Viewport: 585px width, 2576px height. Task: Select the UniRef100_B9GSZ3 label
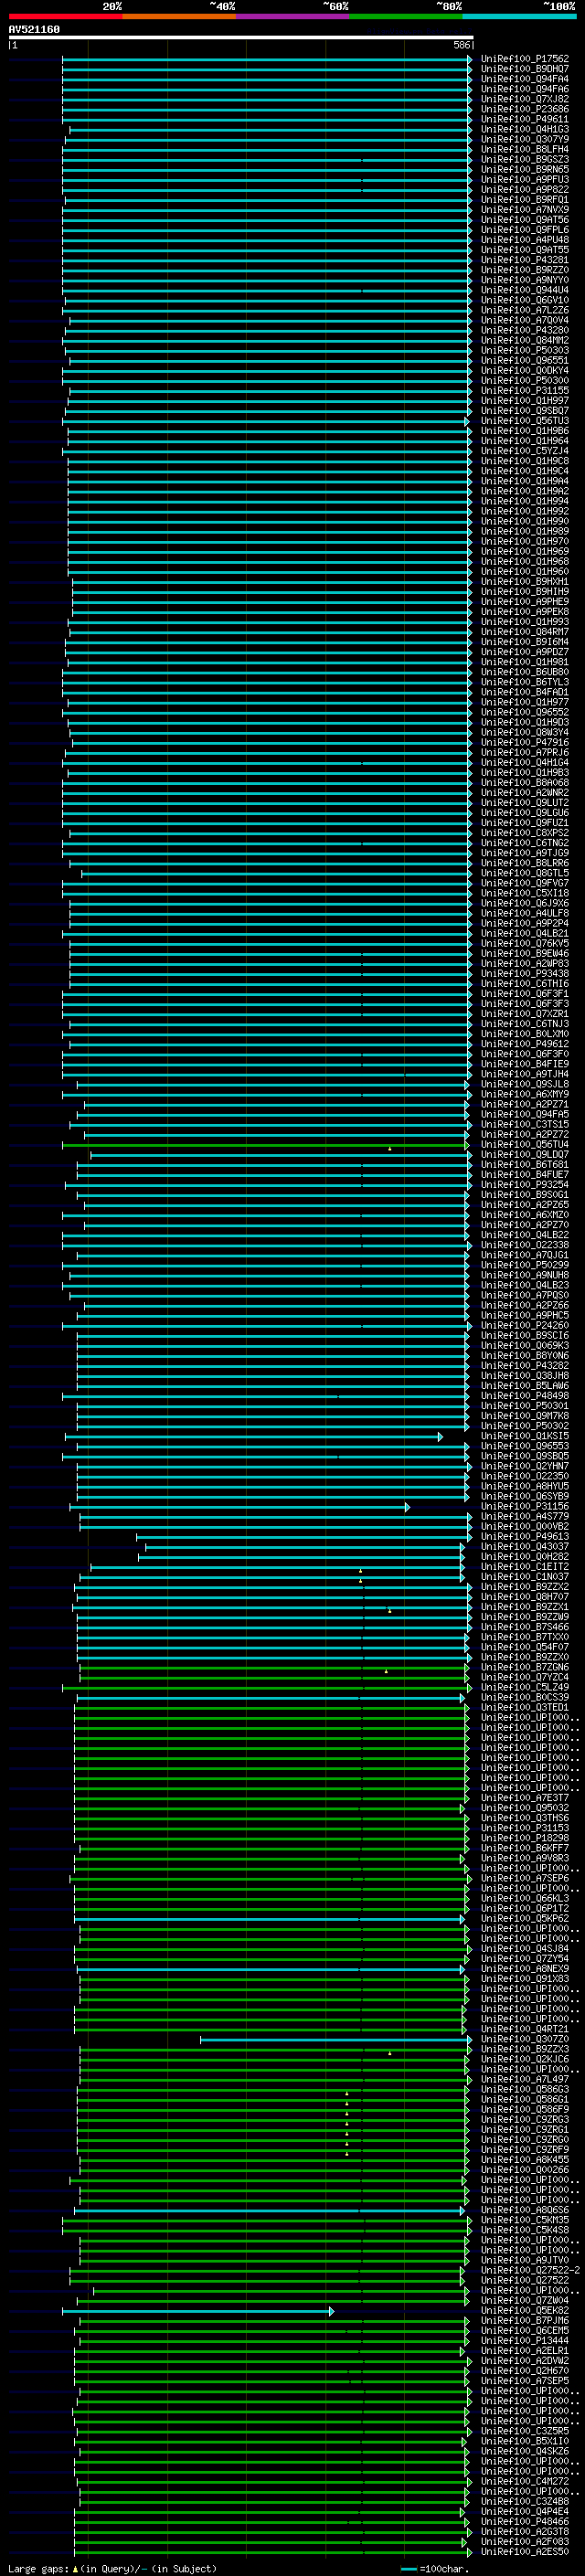pyautogui.click(x=524, y=159)
